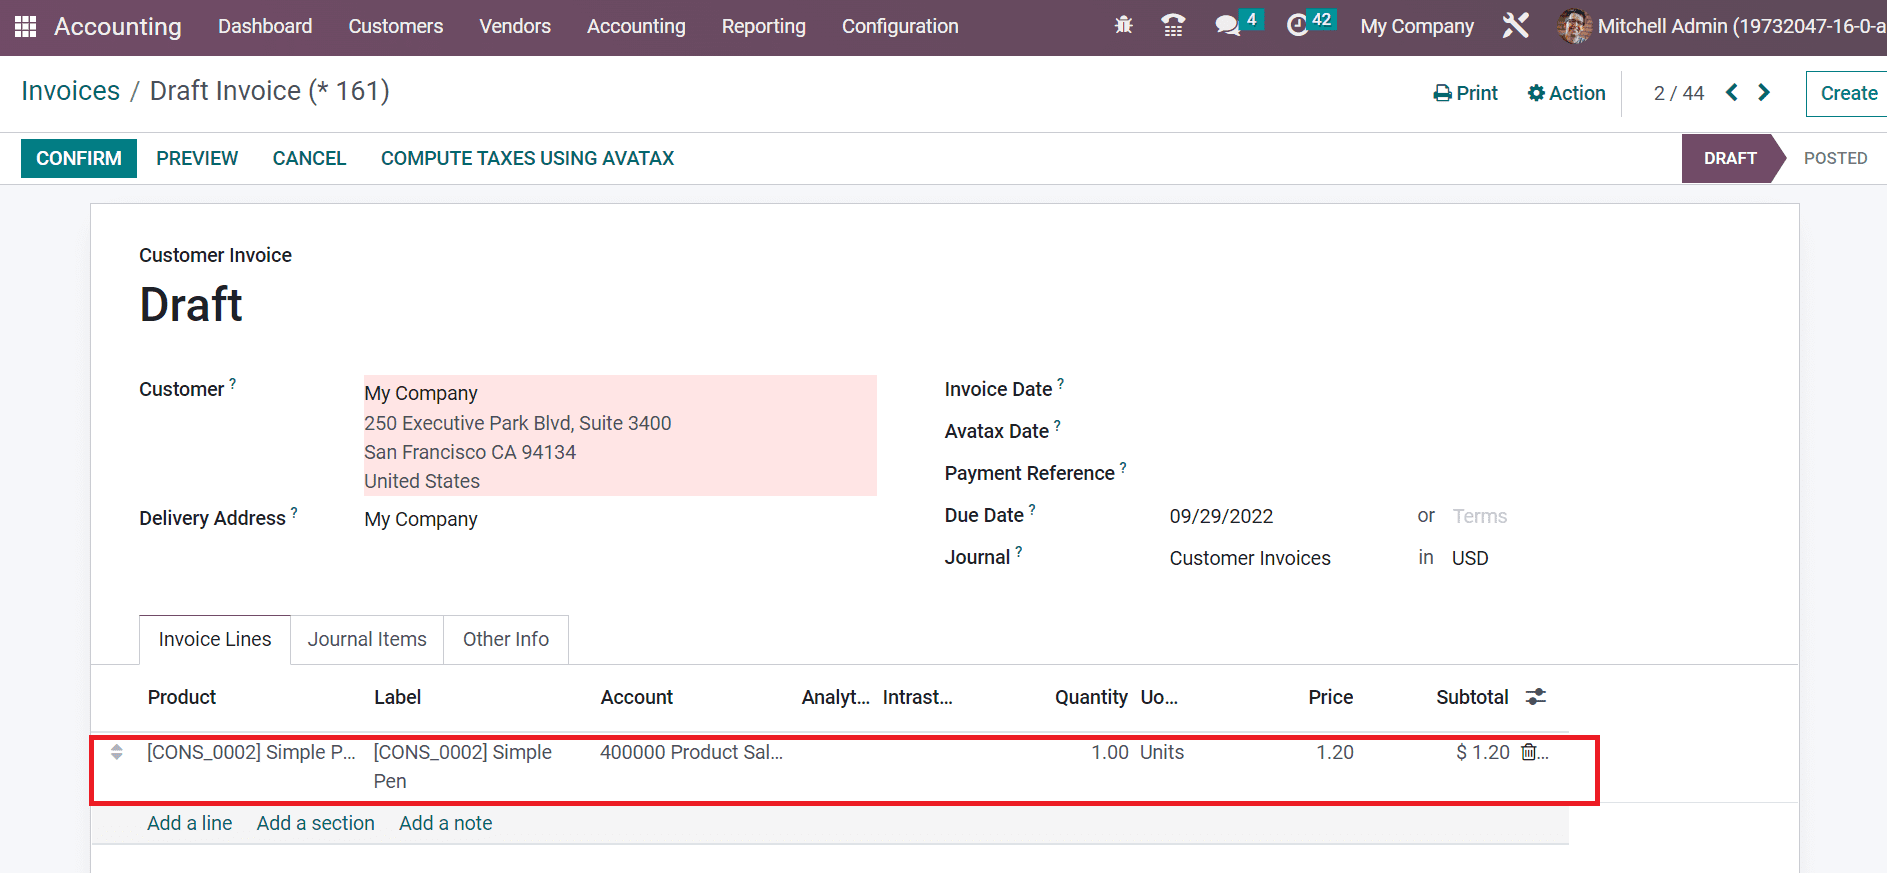
Task: Click Add a section link
Action: (316, 823)
